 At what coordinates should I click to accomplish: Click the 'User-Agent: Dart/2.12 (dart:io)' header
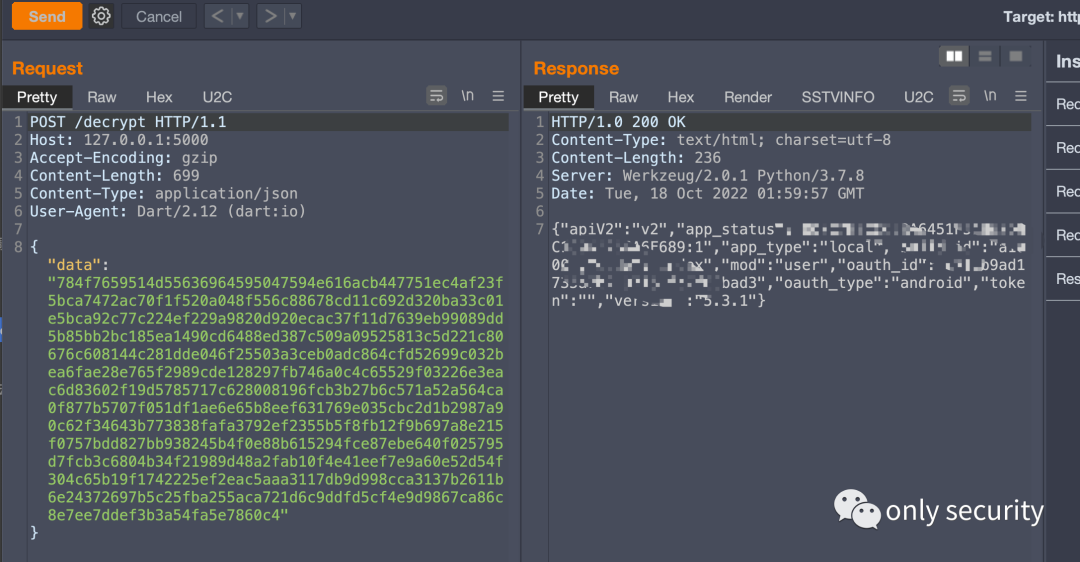tap(167, 211)
